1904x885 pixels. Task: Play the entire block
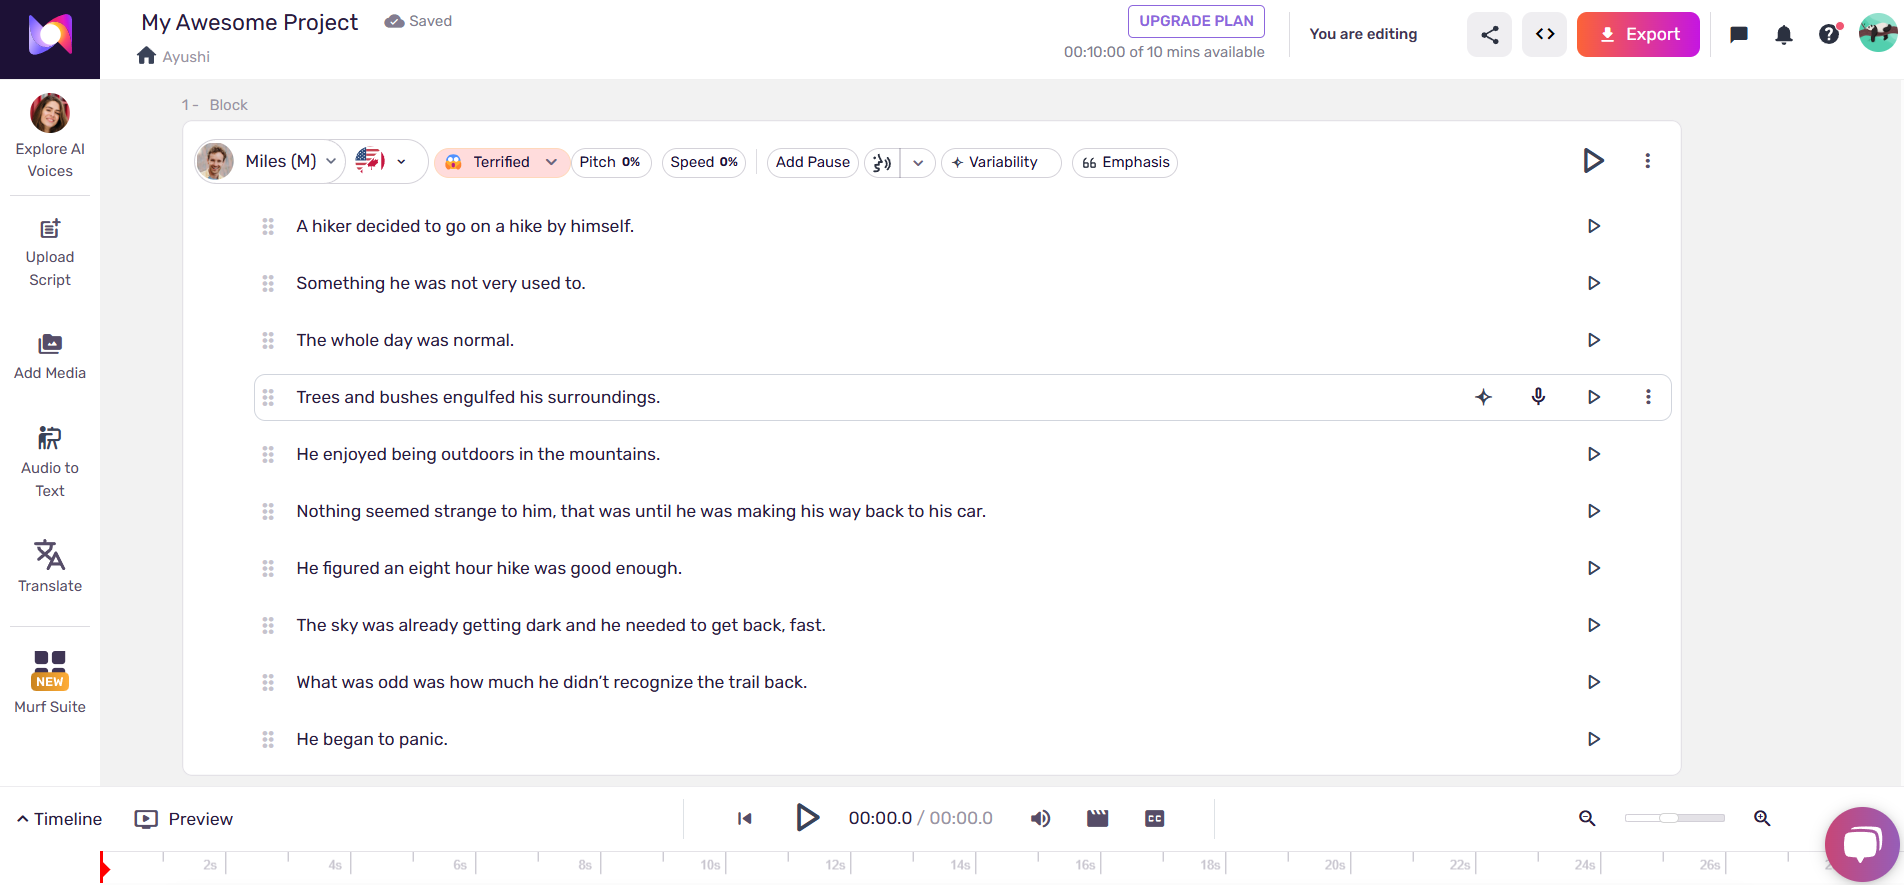point(1594,160)
